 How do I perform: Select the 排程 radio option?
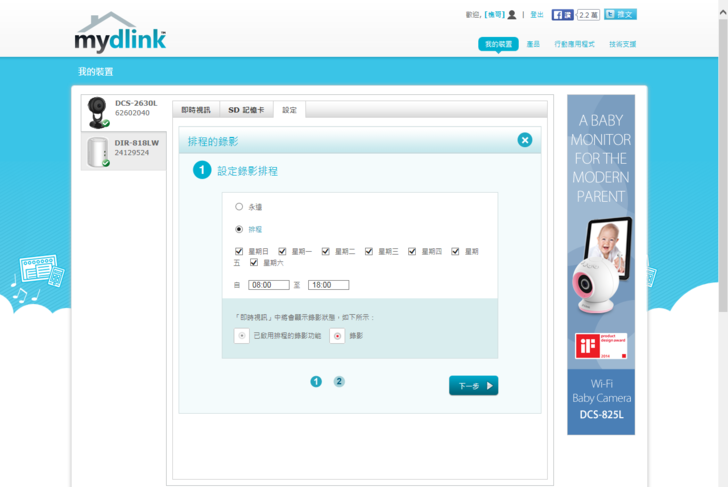[x=239, y=229]
